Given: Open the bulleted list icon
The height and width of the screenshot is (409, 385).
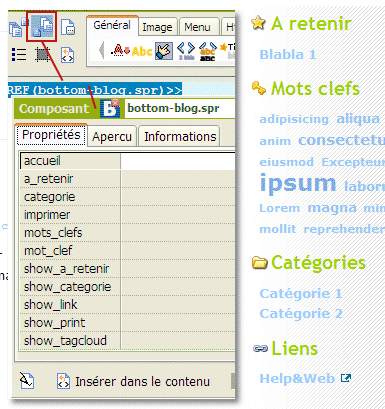Looking at the screenshot, I should tap(19, 54).
